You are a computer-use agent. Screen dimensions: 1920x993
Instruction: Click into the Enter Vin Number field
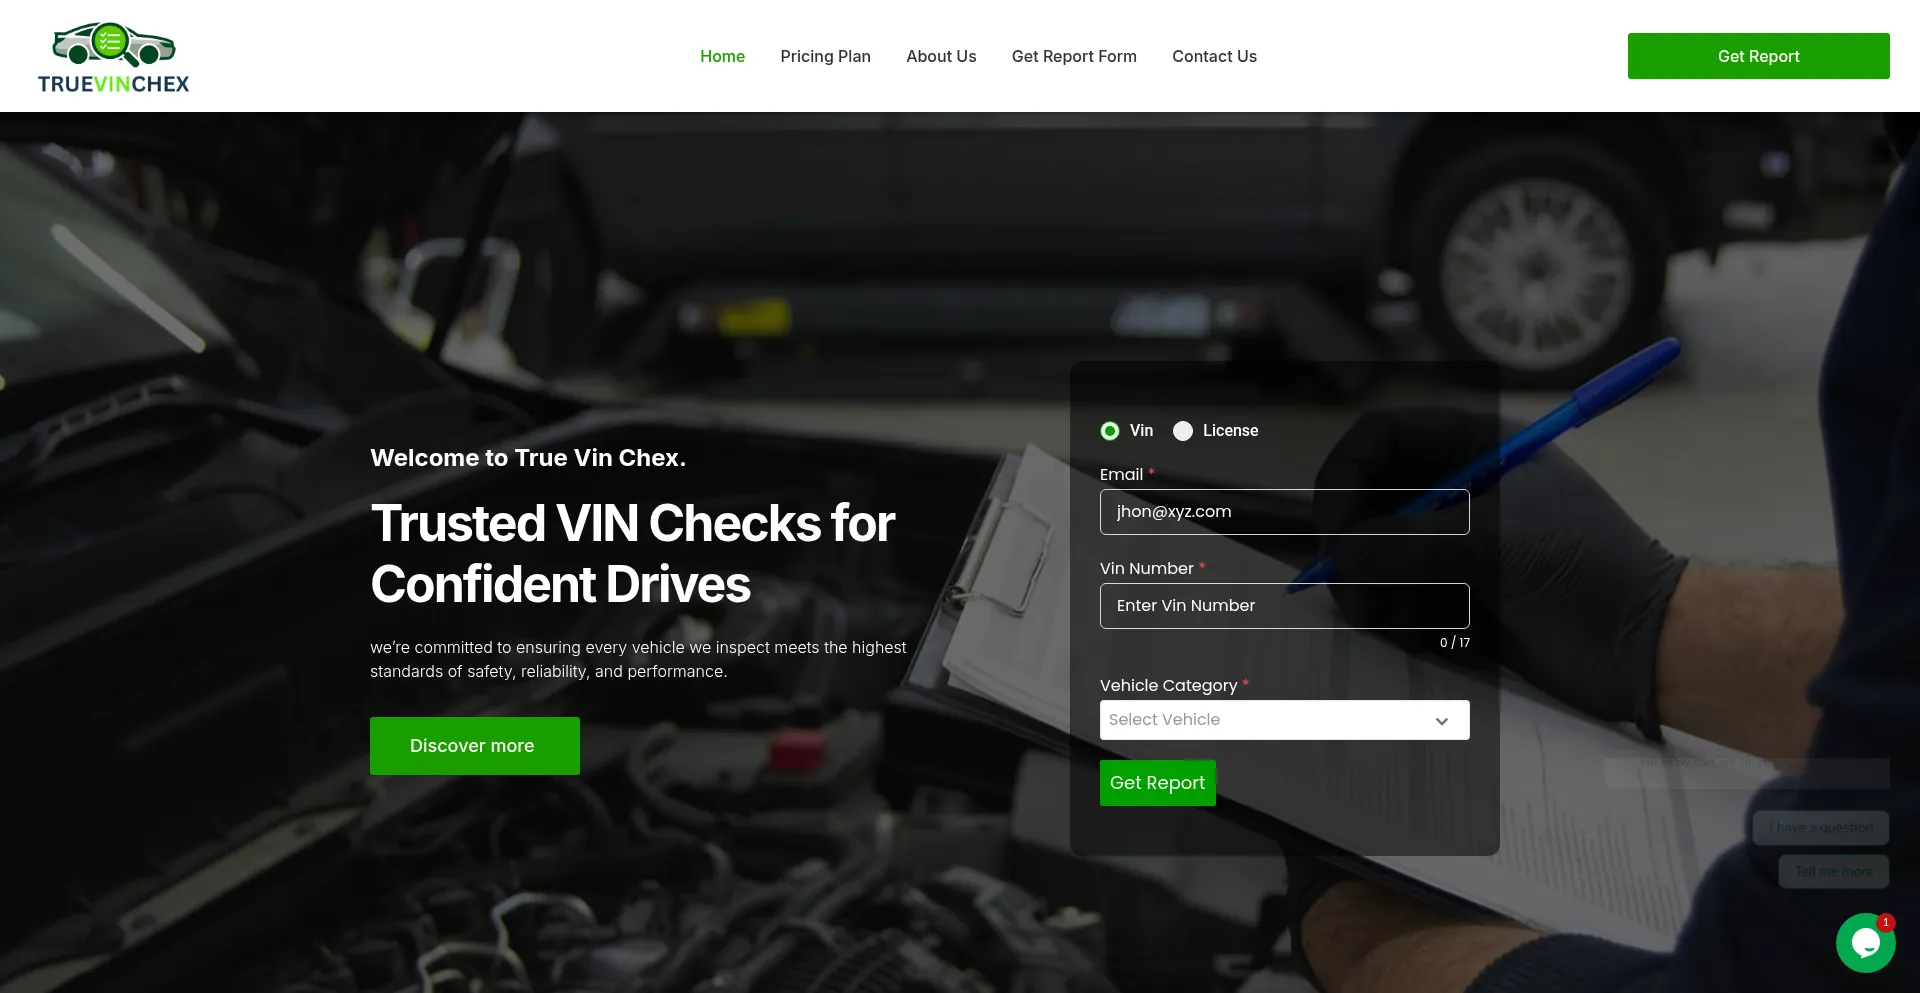click(1284, 606)
